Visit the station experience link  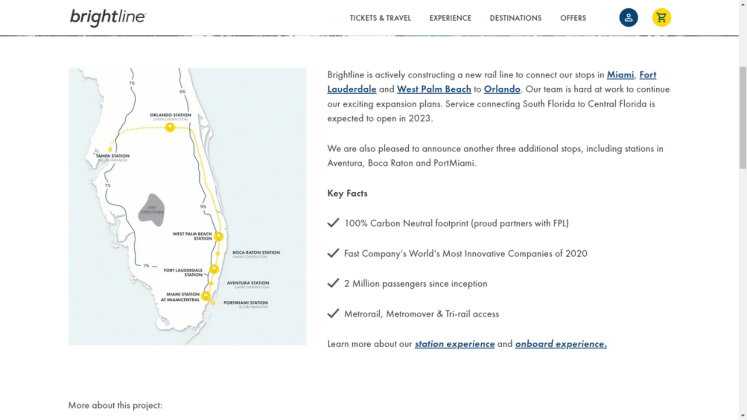tap(454, 344)
